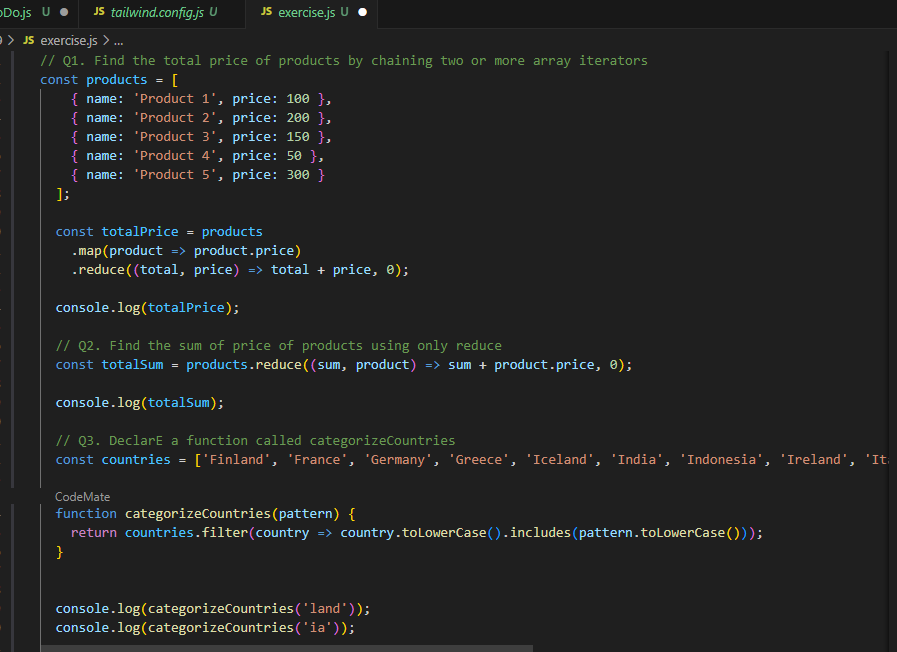Switch to the tailwind.config.js tab
The image size is (897, 652).
161,13
